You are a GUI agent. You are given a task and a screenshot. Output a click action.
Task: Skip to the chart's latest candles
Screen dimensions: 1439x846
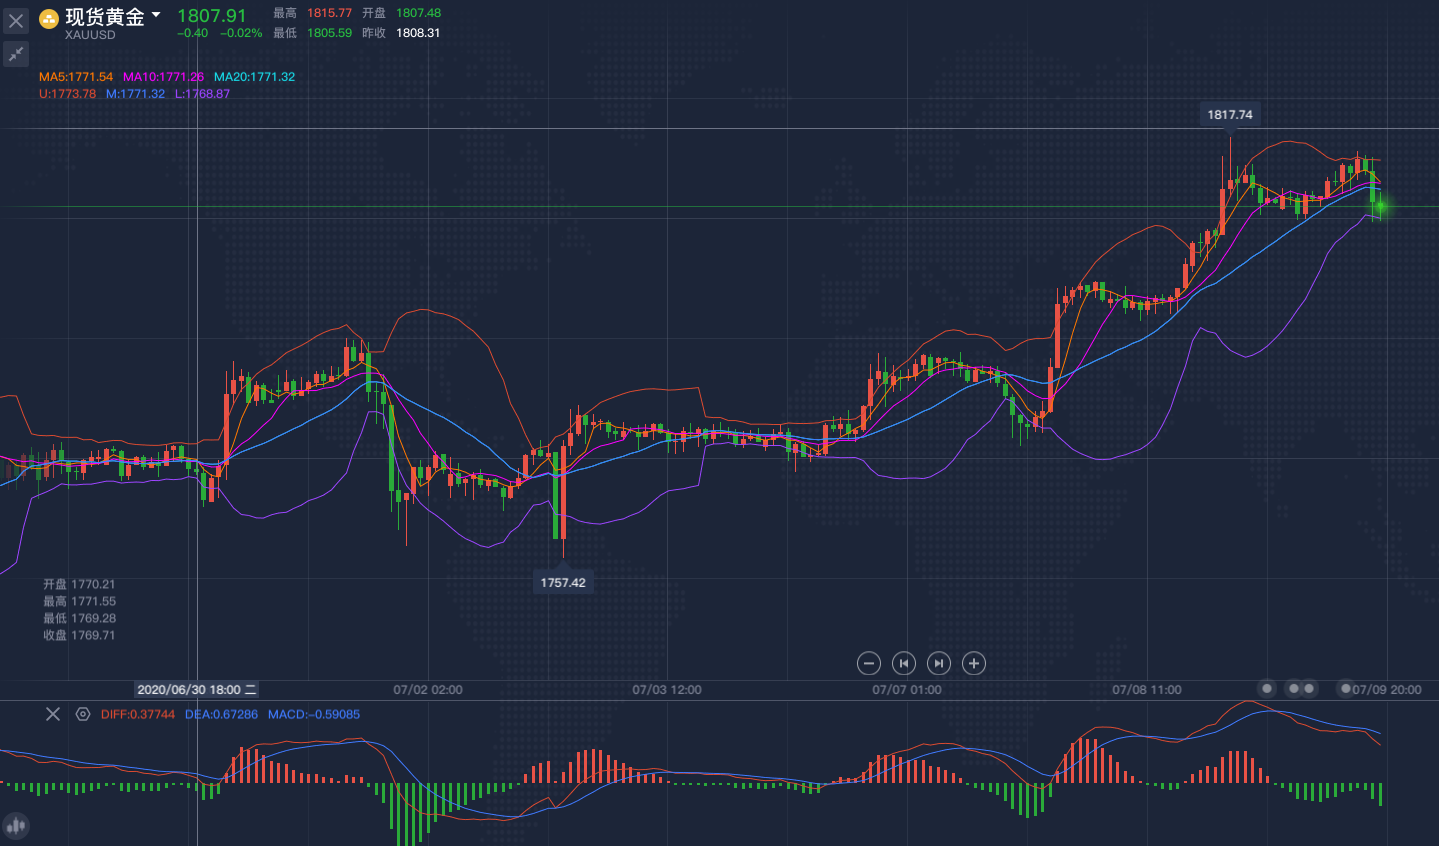coord(938,663)
